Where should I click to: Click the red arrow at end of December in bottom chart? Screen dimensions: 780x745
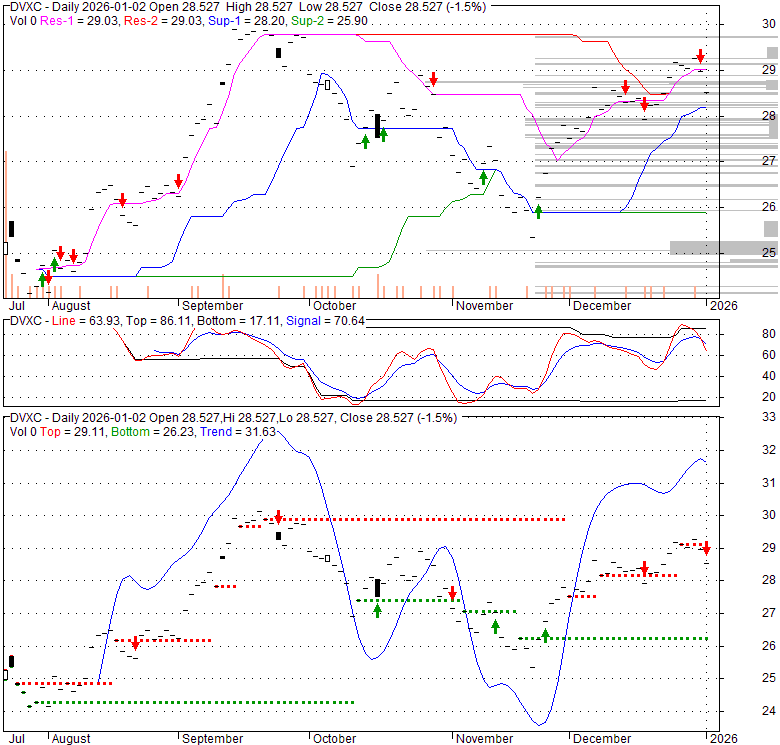pyautogui.click(x=706, y=549)
